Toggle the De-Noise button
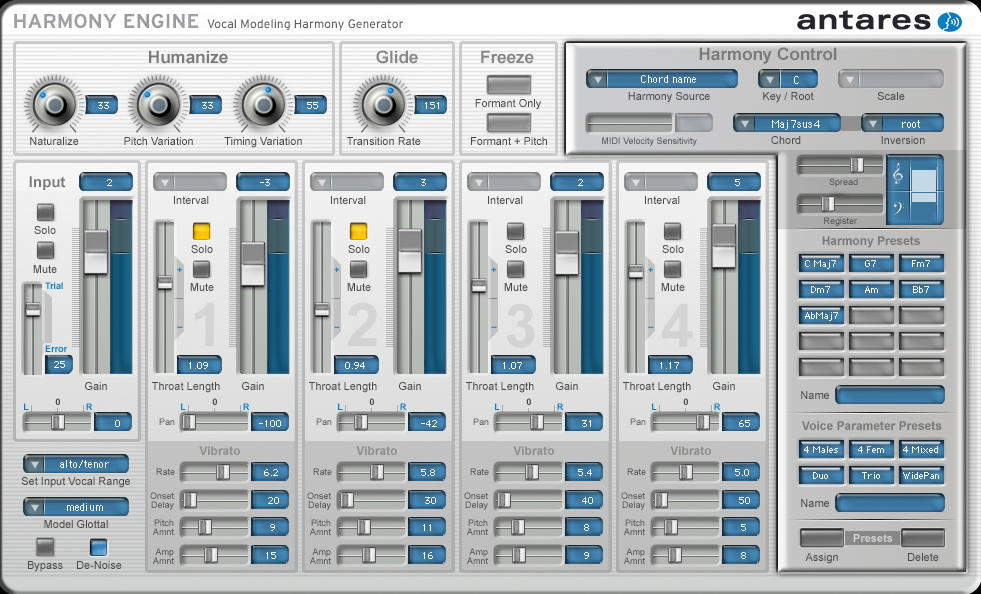 click(x=98, y=547)
